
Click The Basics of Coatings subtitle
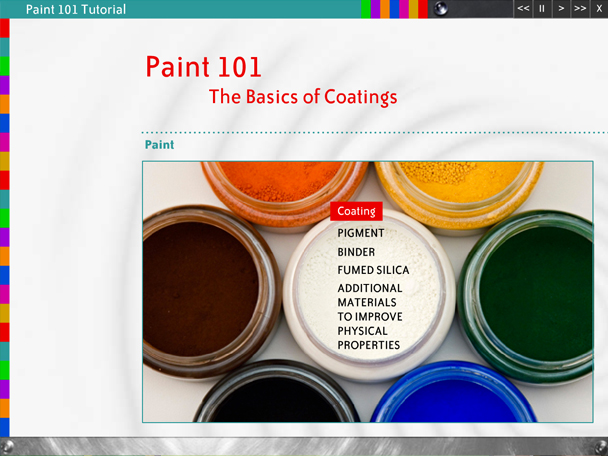click(303, 97)
